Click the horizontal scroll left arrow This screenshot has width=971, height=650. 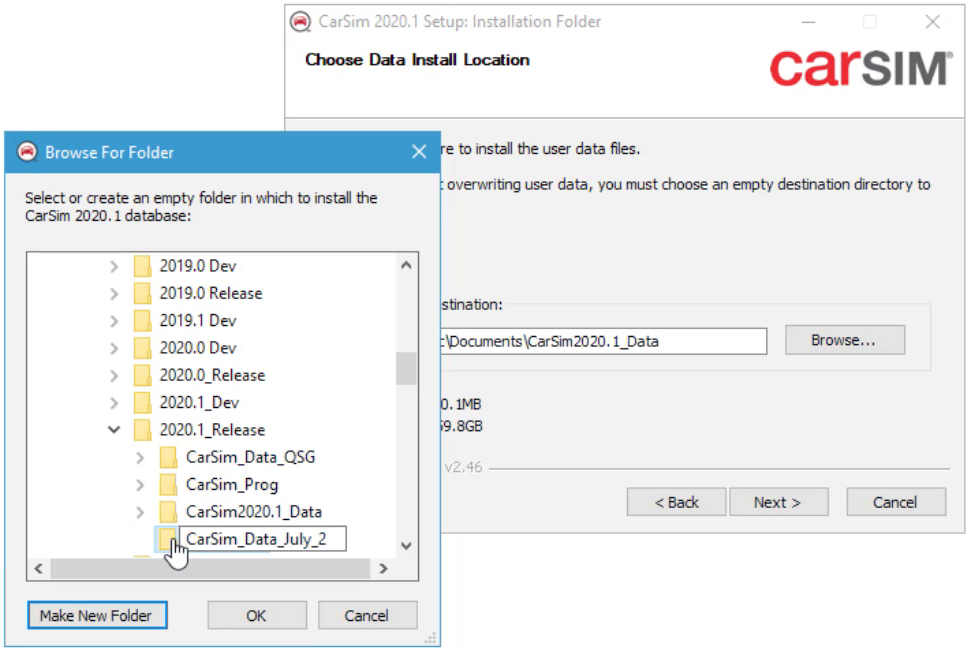pos(39,568)
